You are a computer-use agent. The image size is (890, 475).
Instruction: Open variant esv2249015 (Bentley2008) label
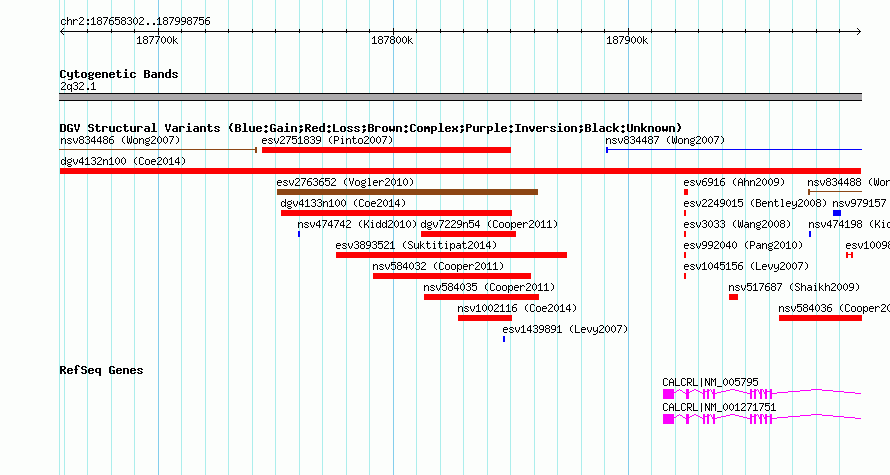755,203
